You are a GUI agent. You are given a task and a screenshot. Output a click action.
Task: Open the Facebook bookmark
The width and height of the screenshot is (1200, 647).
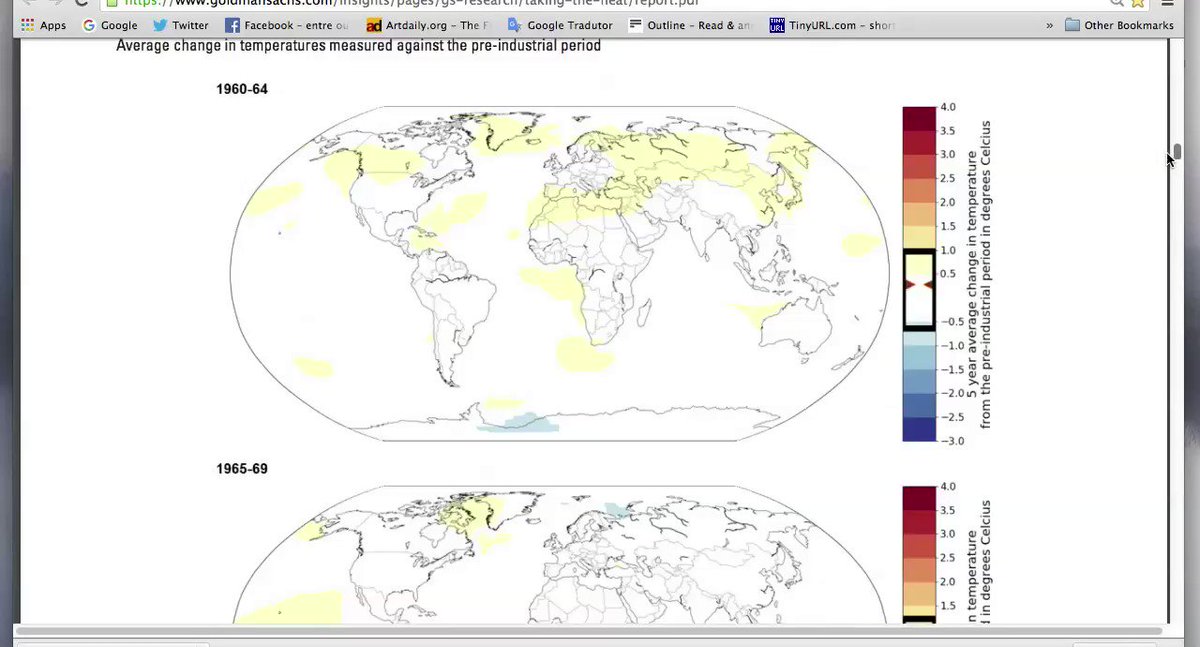click(x=288, y=25)
